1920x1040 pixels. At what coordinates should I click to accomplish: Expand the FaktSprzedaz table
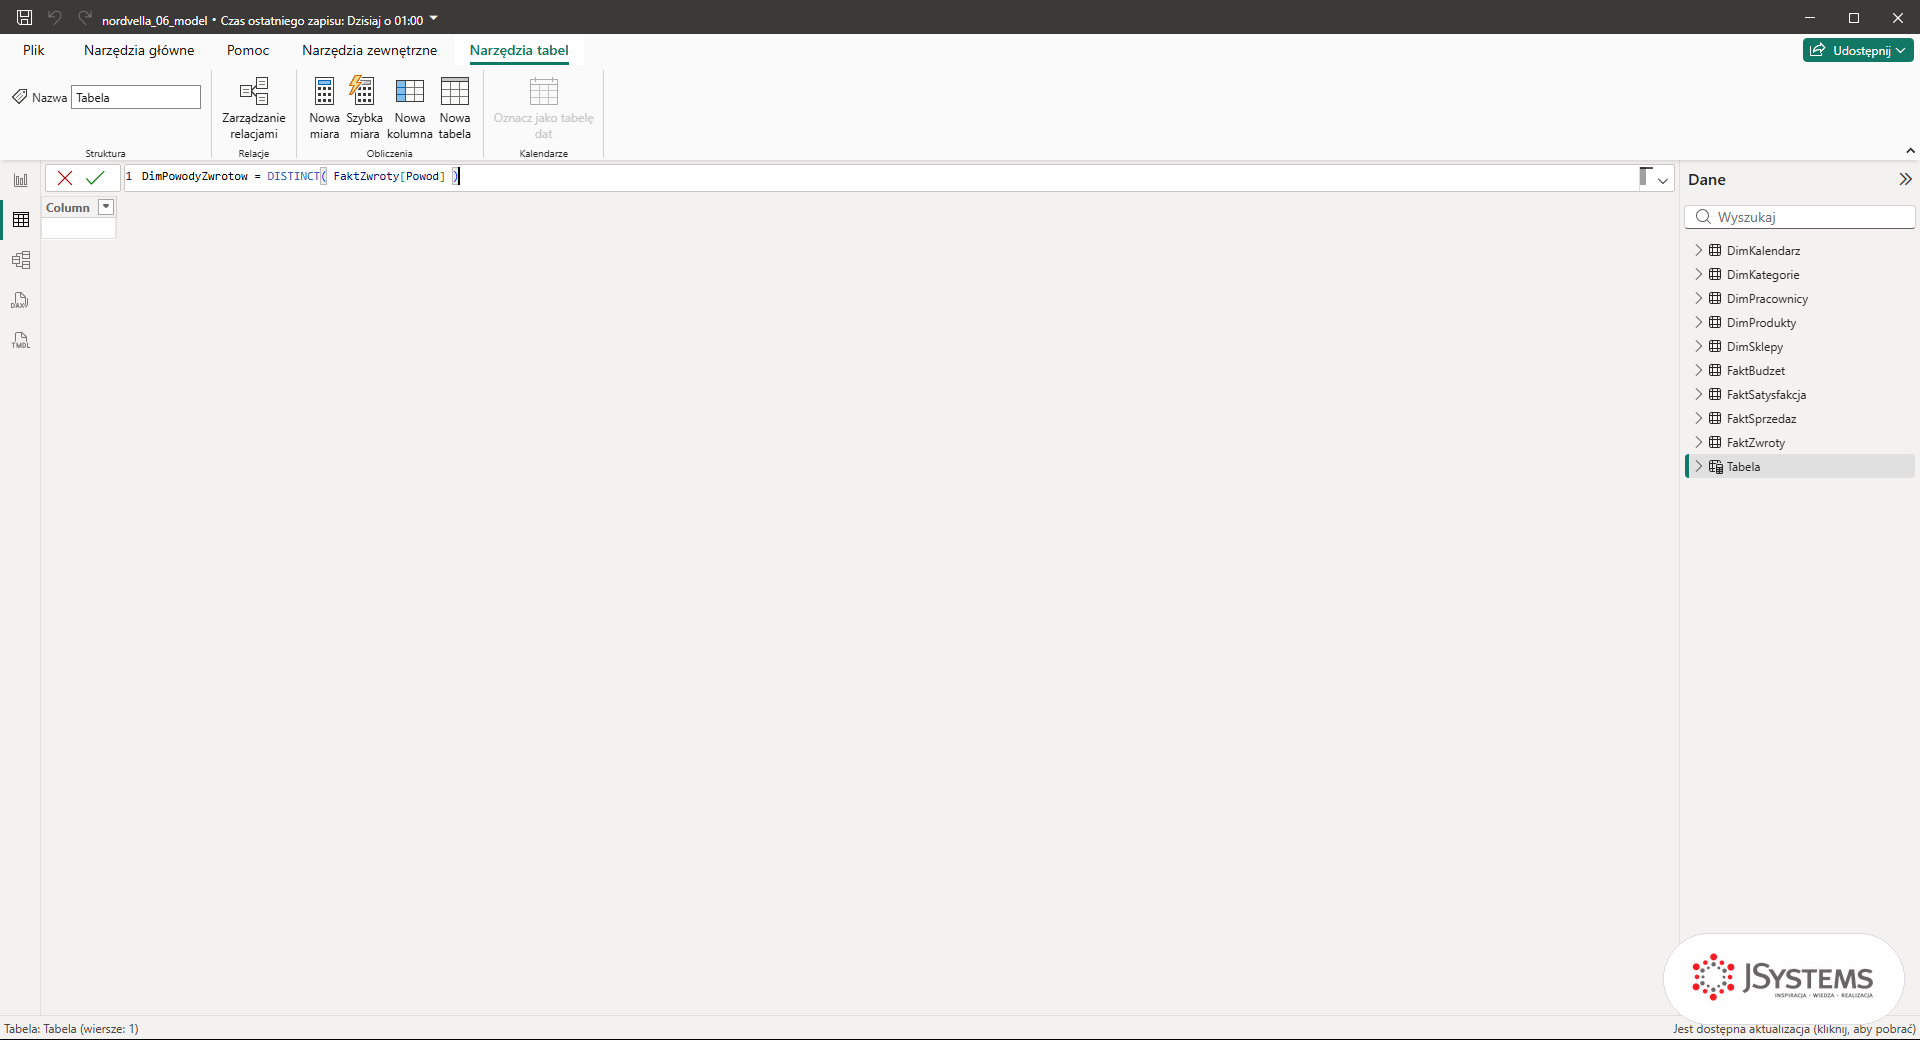[1698, 418]
